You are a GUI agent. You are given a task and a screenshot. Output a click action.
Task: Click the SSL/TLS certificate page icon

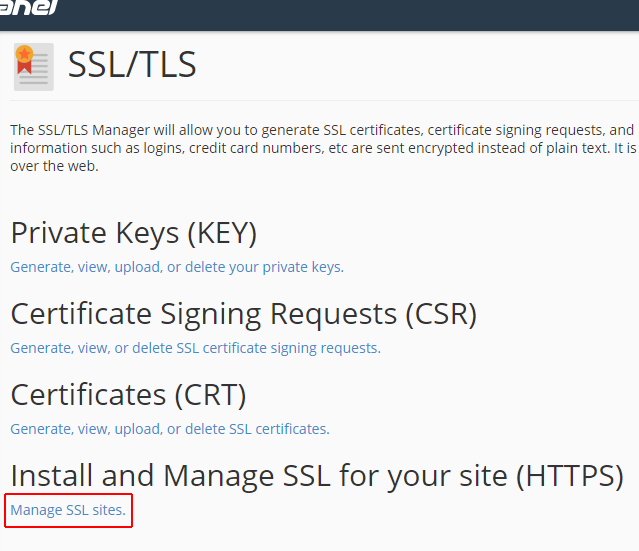(x=34, y=67)
